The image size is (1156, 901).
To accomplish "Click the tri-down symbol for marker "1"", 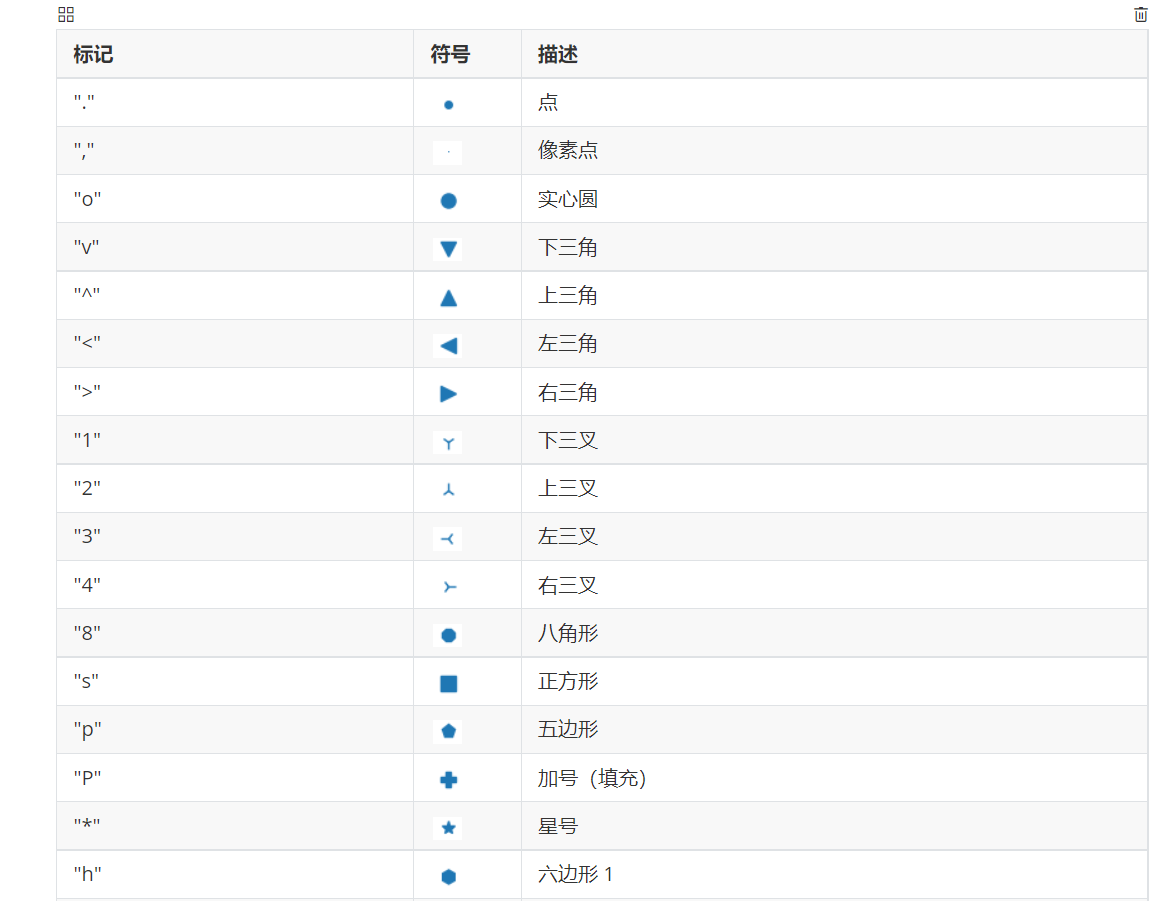I will [447, 440].
